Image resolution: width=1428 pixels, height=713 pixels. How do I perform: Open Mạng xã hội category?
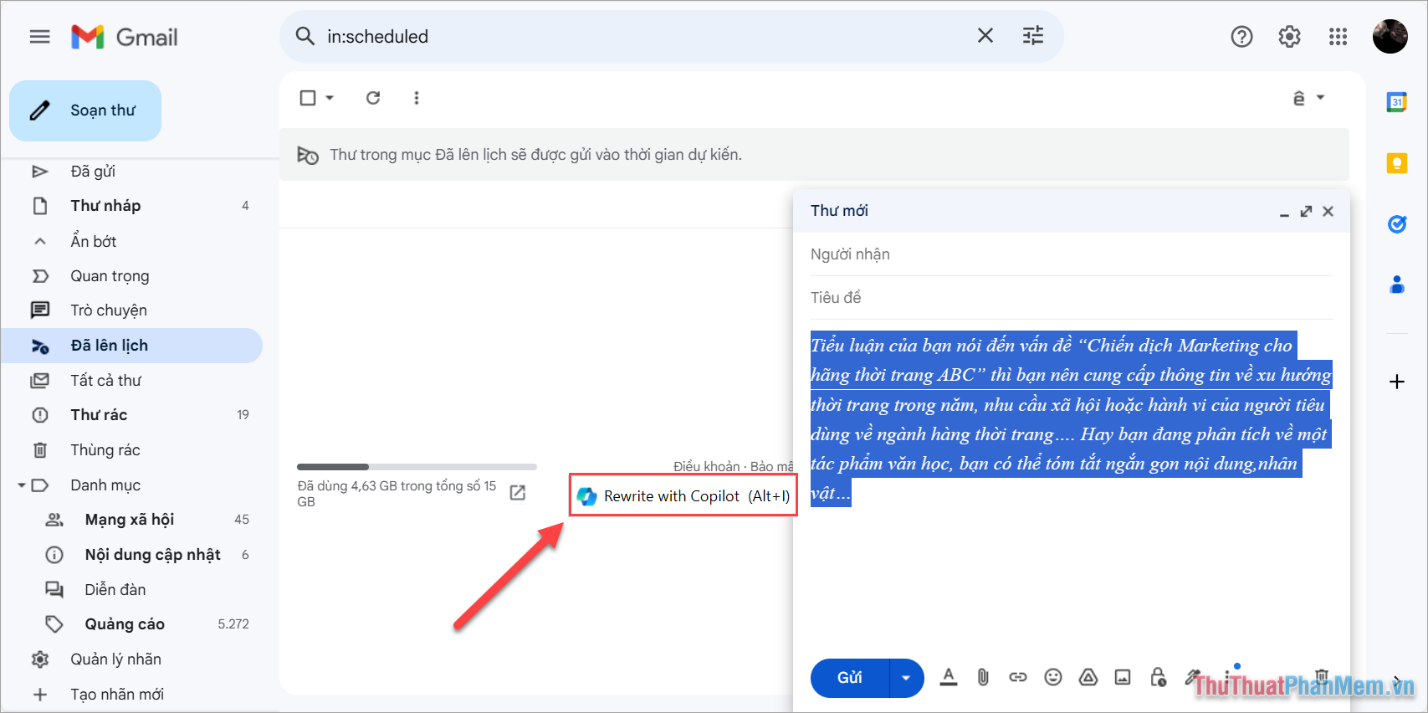[131, 520]
